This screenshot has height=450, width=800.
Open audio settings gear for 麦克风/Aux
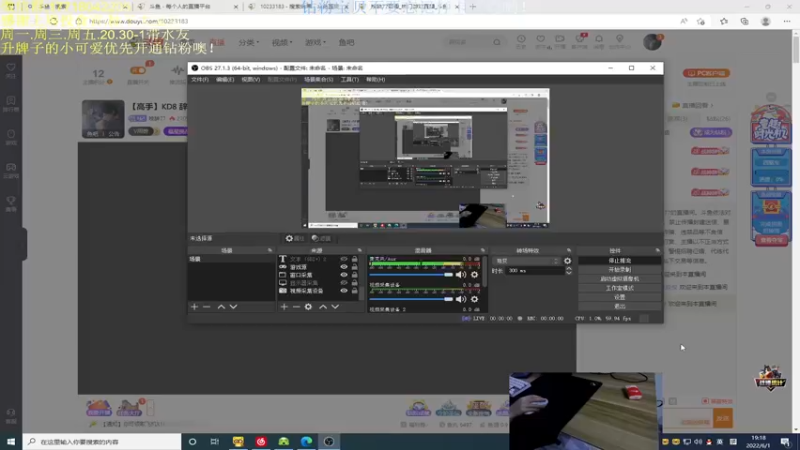tap(474, 274)
